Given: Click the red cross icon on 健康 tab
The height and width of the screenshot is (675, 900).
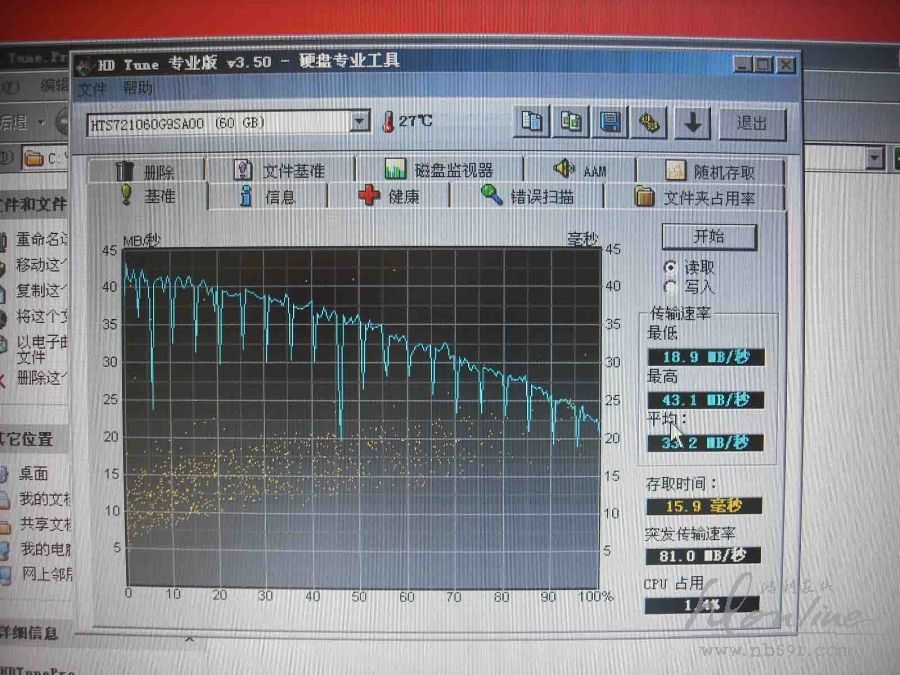Looking at the screenshot, I should coord(369,195).
